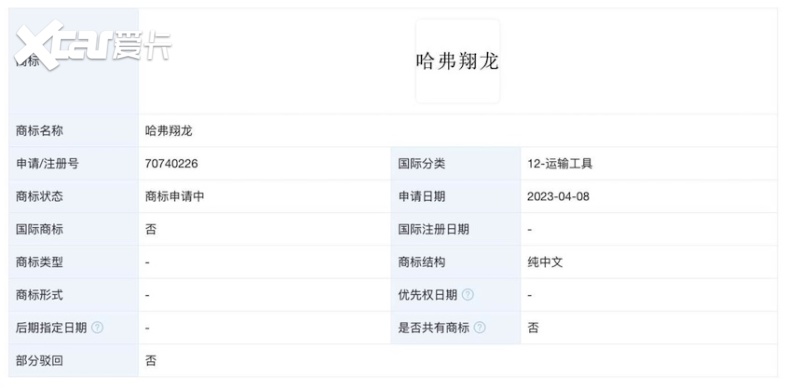This screenshot has height=389, width=788.
Task: Click the 12-运输工具 classification value
Action: pyautogui.click(x=559, y=164)
